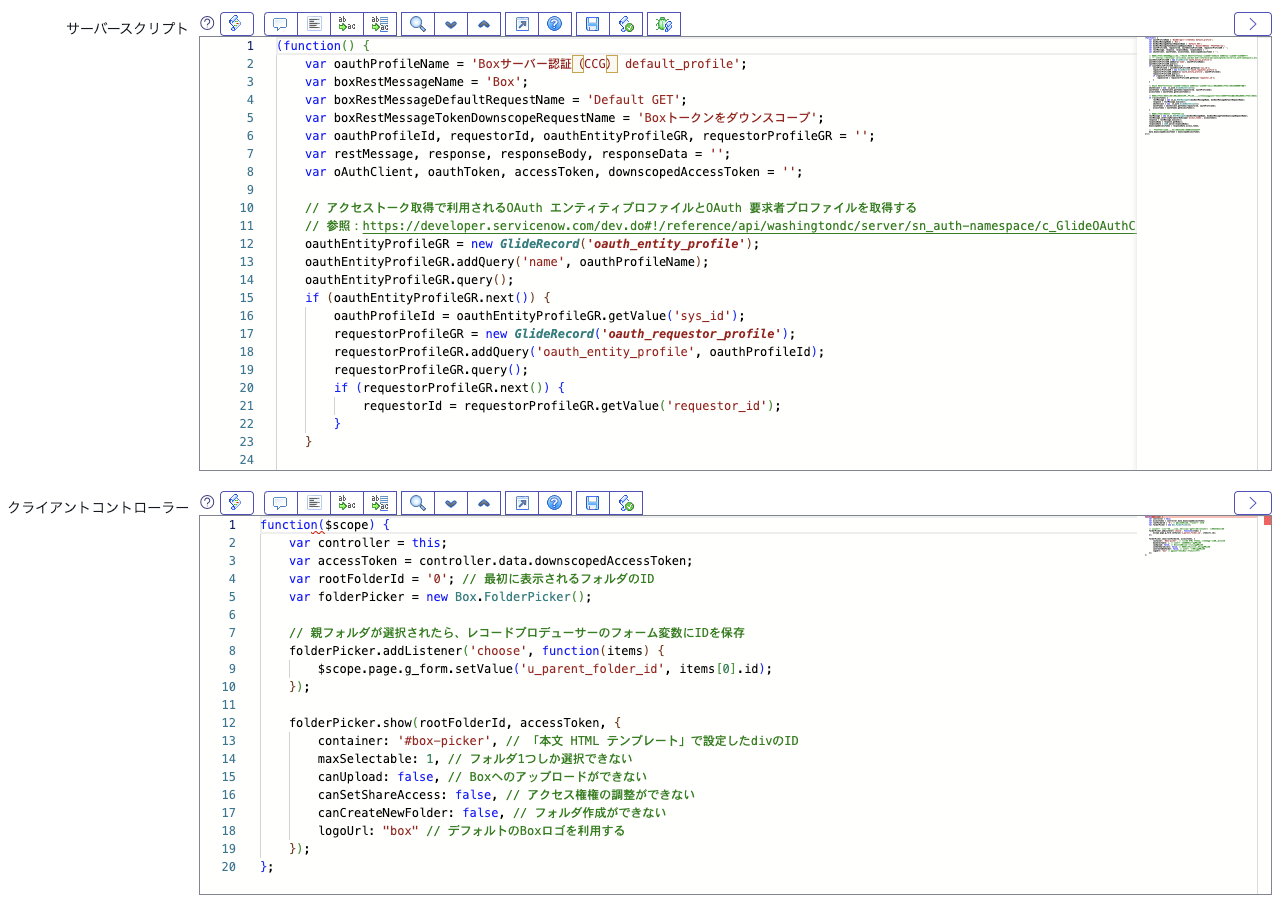Find next match in the サーバースクリプト editor
Screen dimensions: 1283x906
[x=451, y=24]
